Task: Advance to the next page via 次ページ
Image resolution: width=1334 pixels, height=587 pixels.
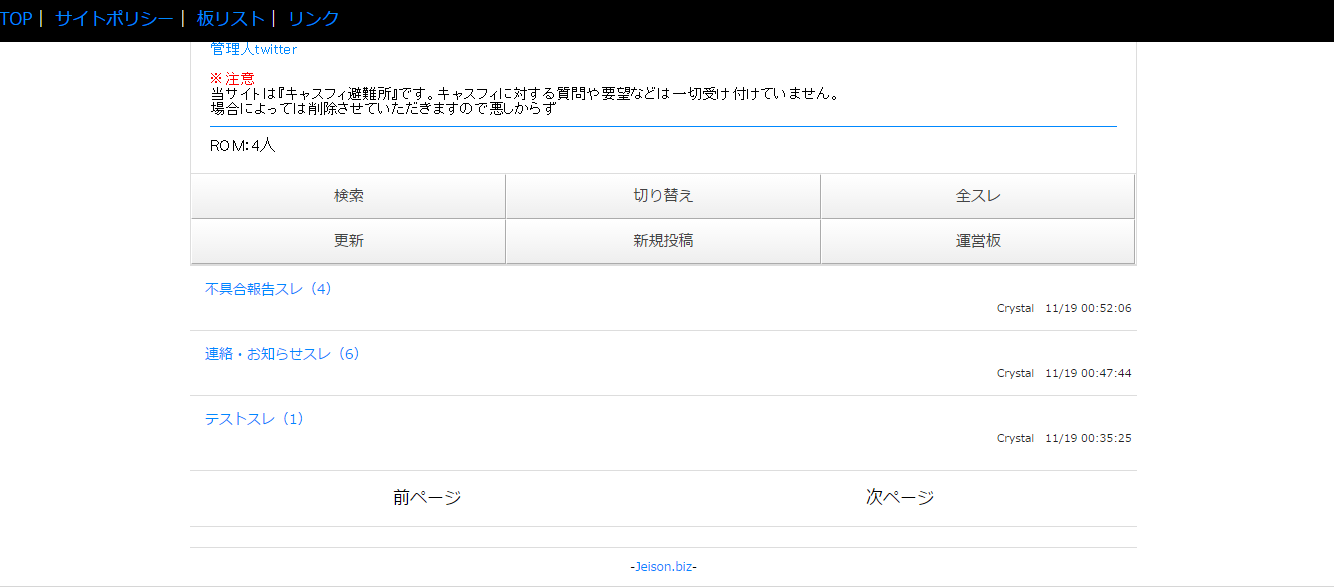Action: coord(900,497)
